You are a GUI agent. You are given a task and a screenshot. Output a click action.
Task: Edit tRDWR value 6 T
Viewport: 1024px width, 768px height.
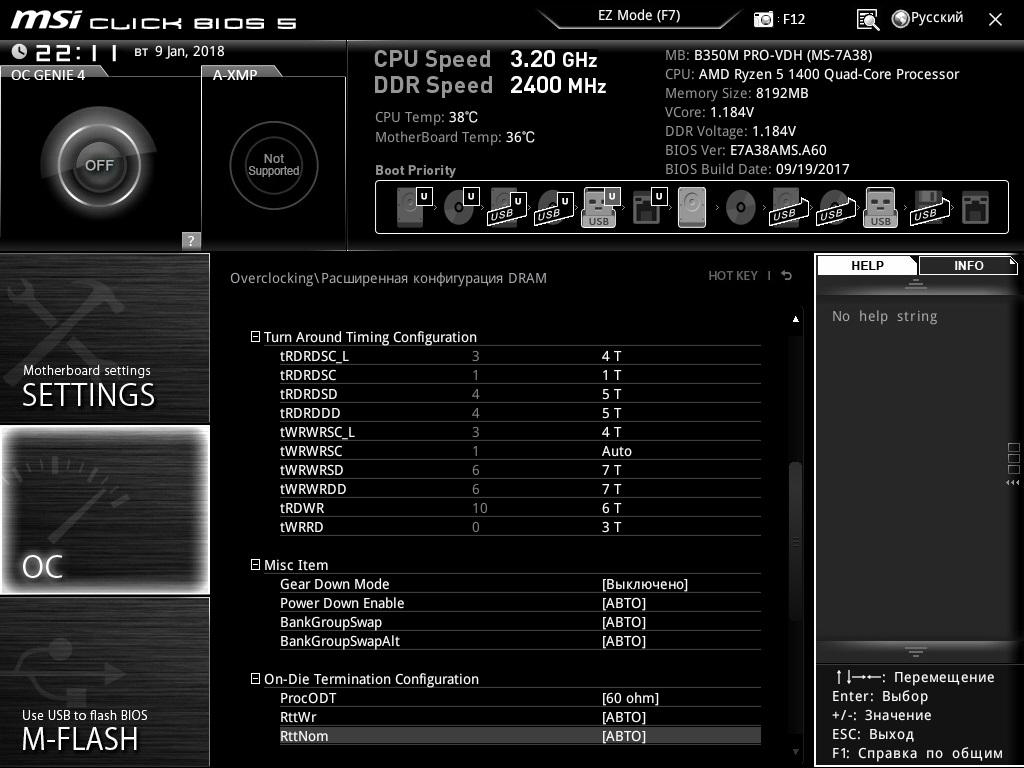611,507
